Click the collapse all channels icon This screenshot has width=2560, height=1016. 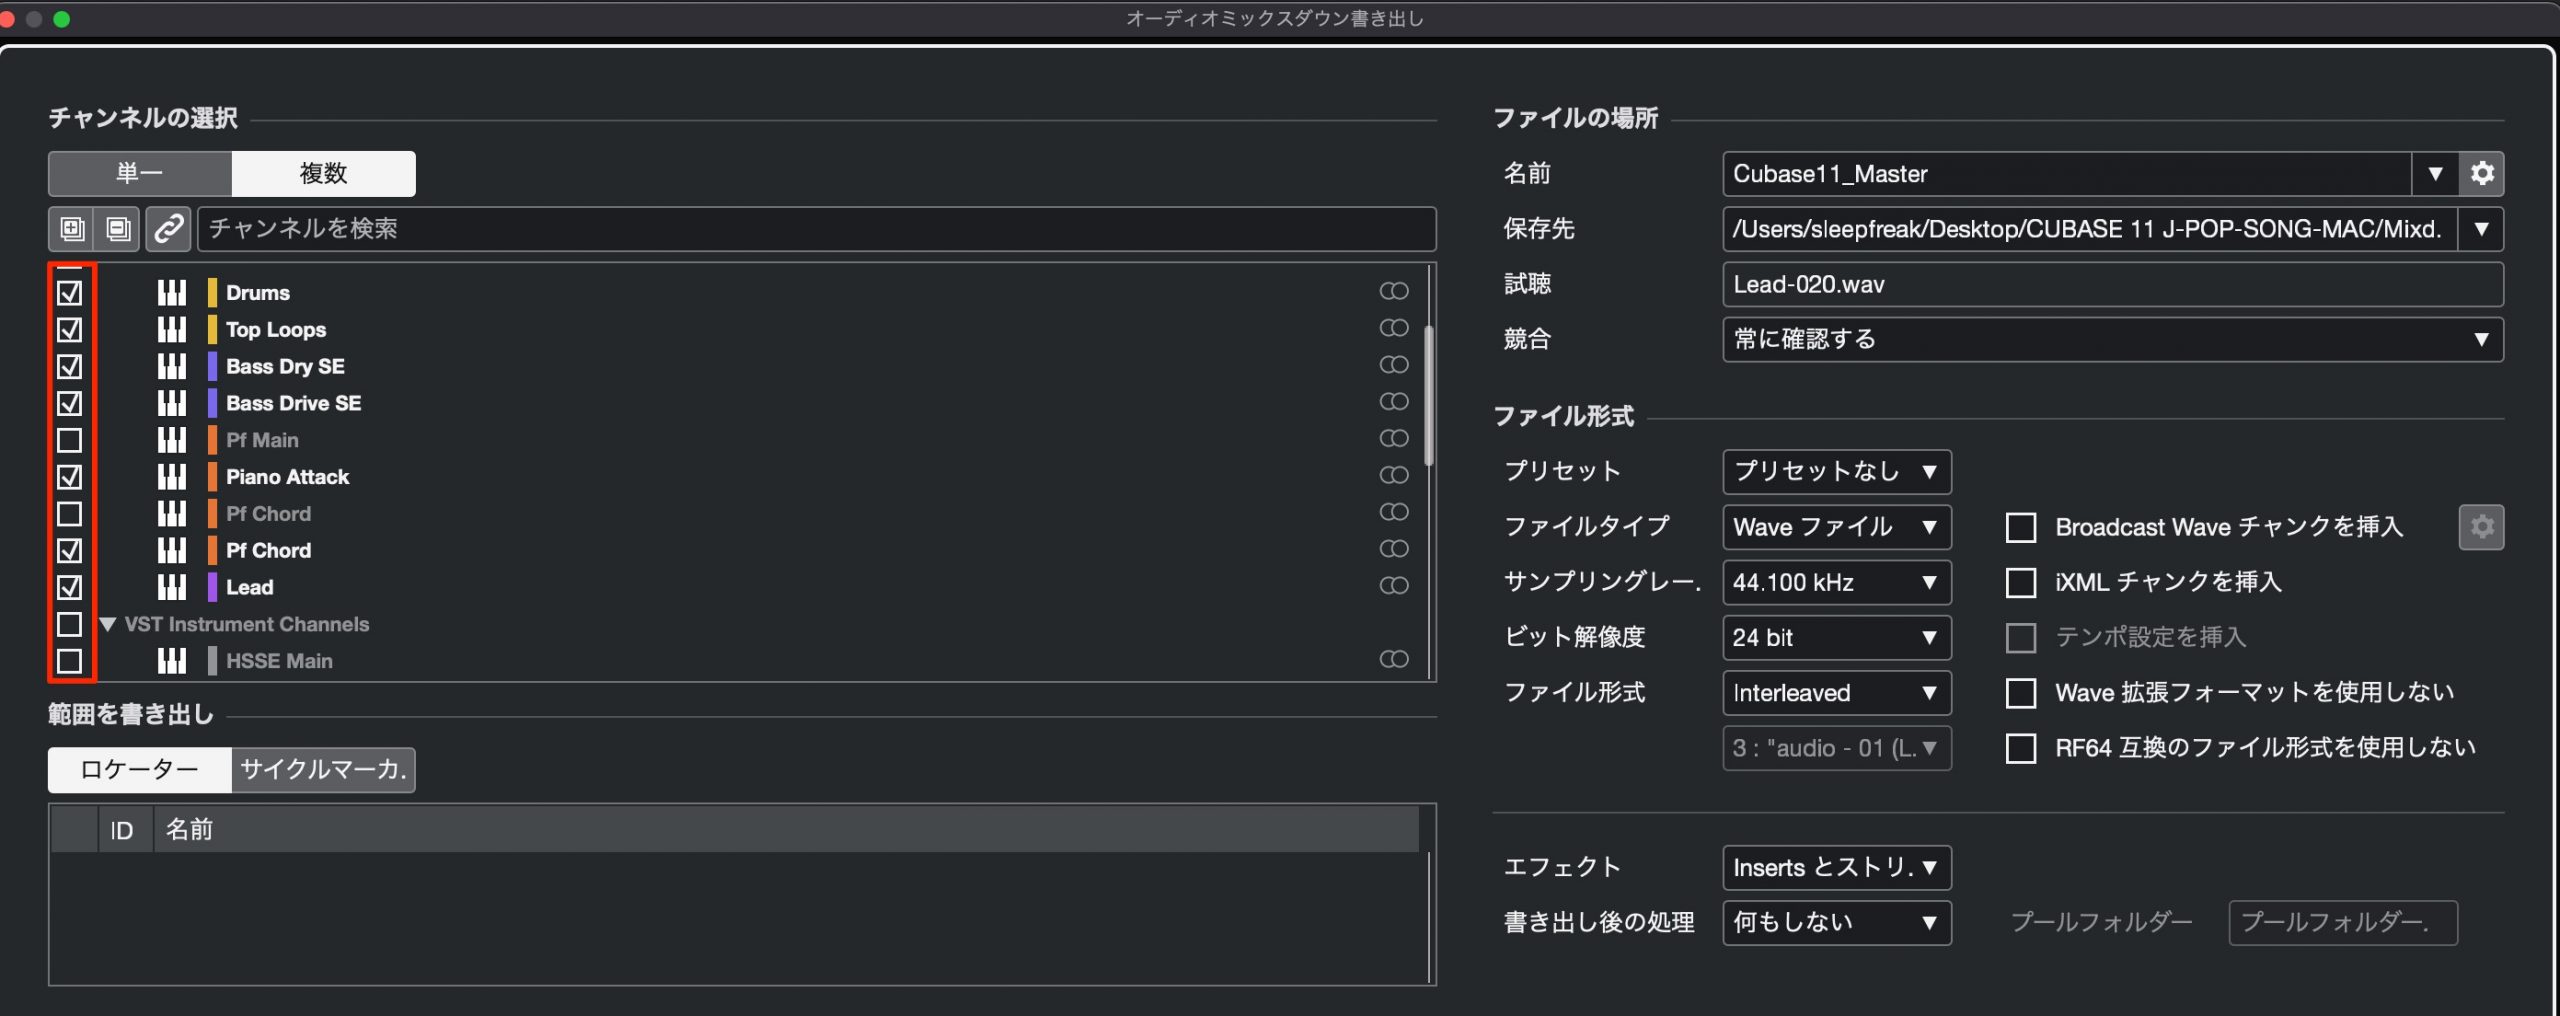118,229
